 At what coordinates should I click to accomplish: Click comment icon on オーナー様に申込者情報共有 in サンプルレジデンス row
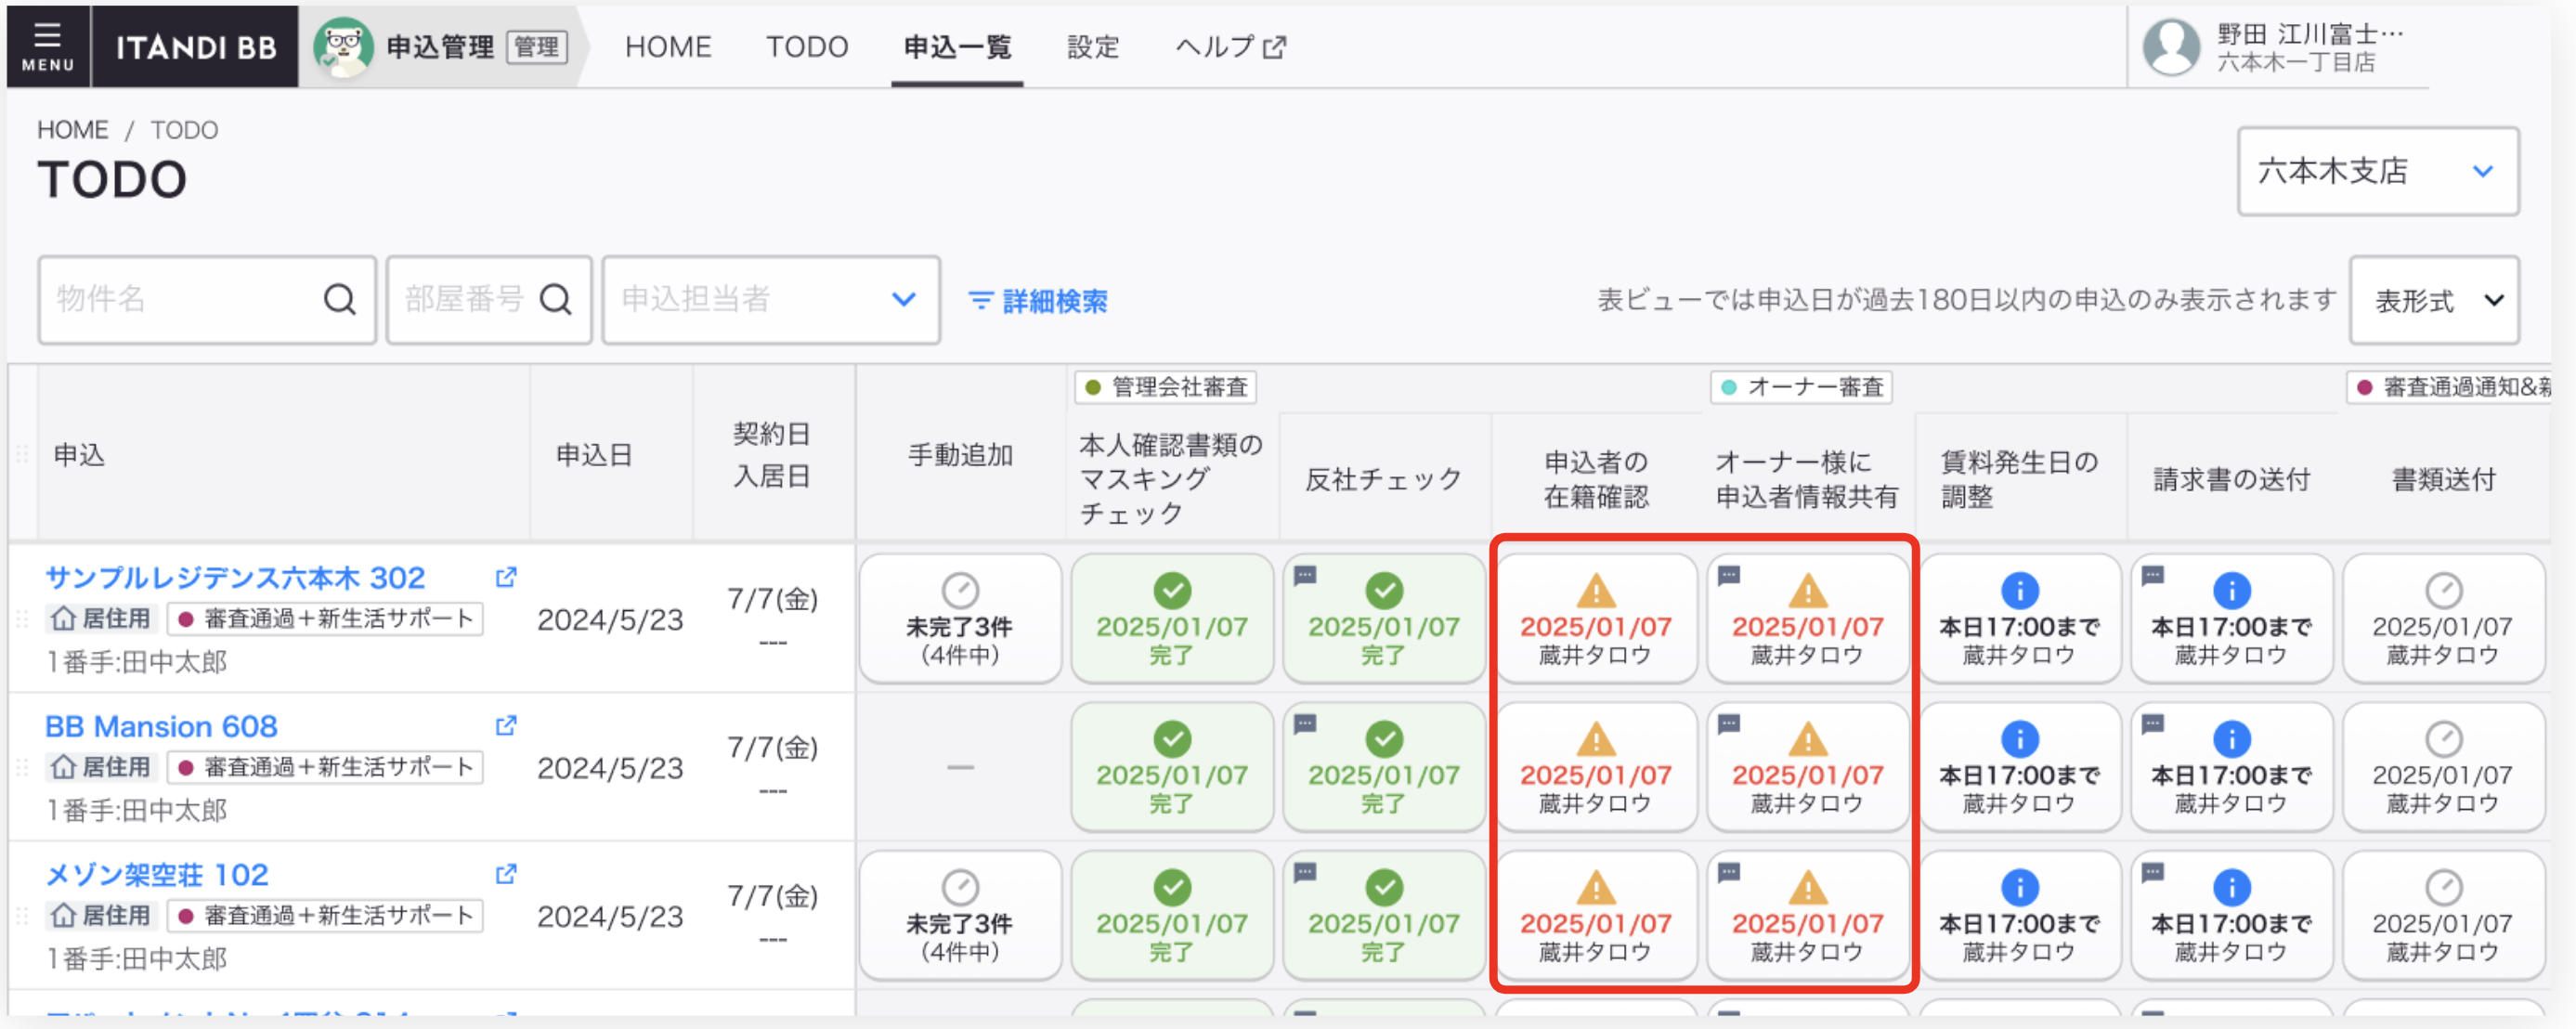1729,575
